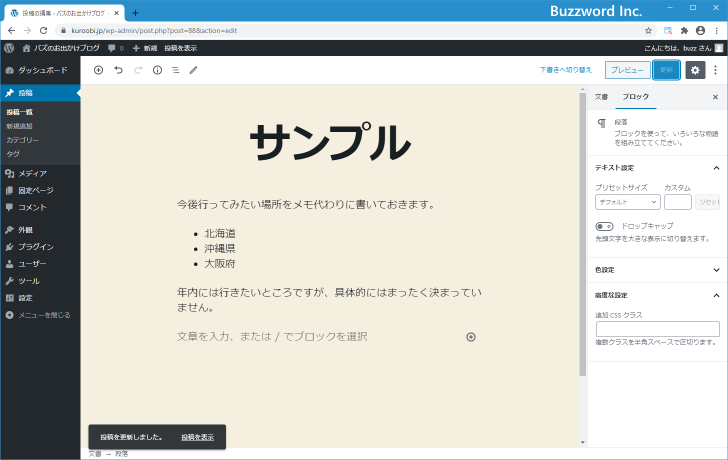
Task: Click the preview button
Action: click(627, 70)
